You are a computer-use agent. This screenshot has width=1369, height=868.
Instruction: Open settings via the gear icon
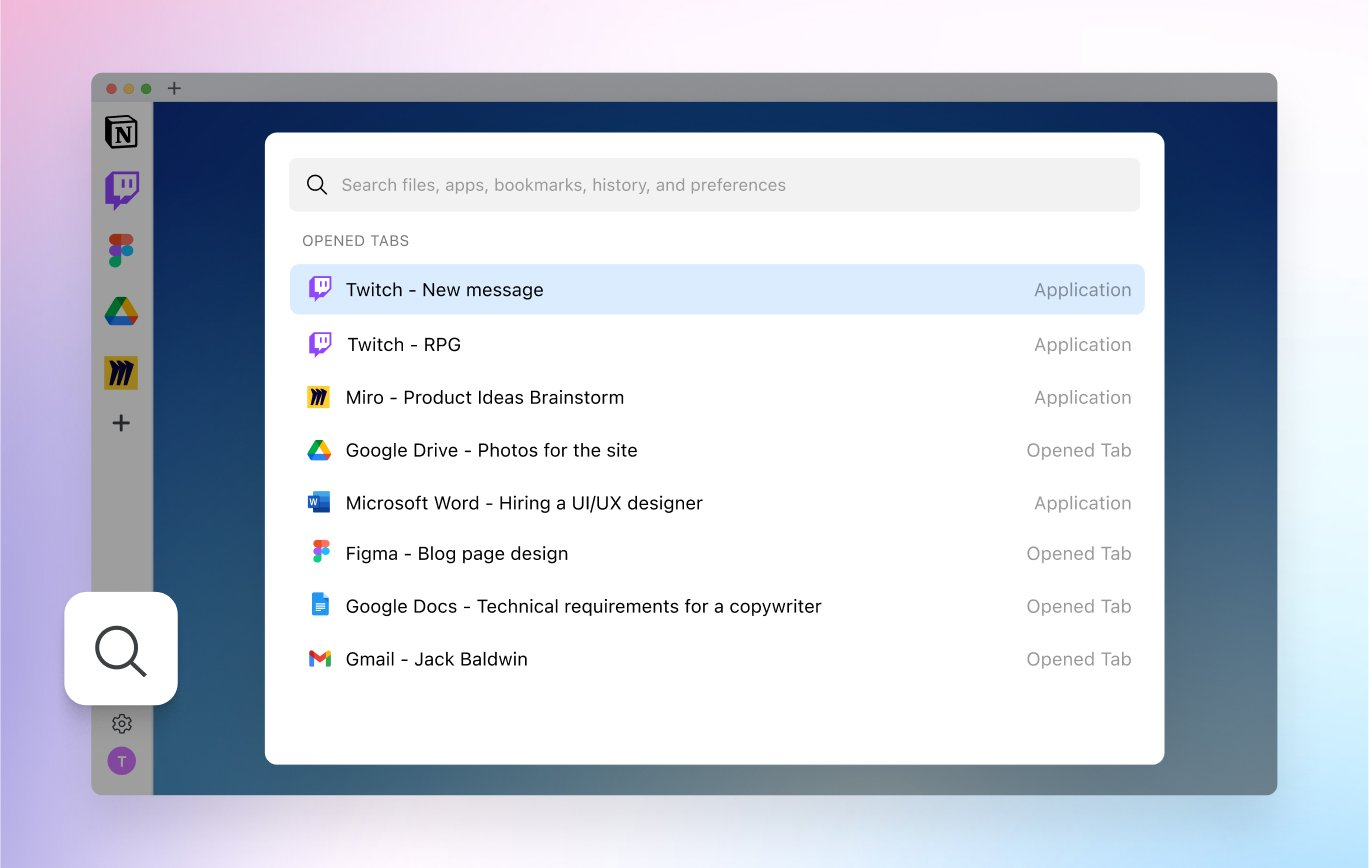(122, 723)
